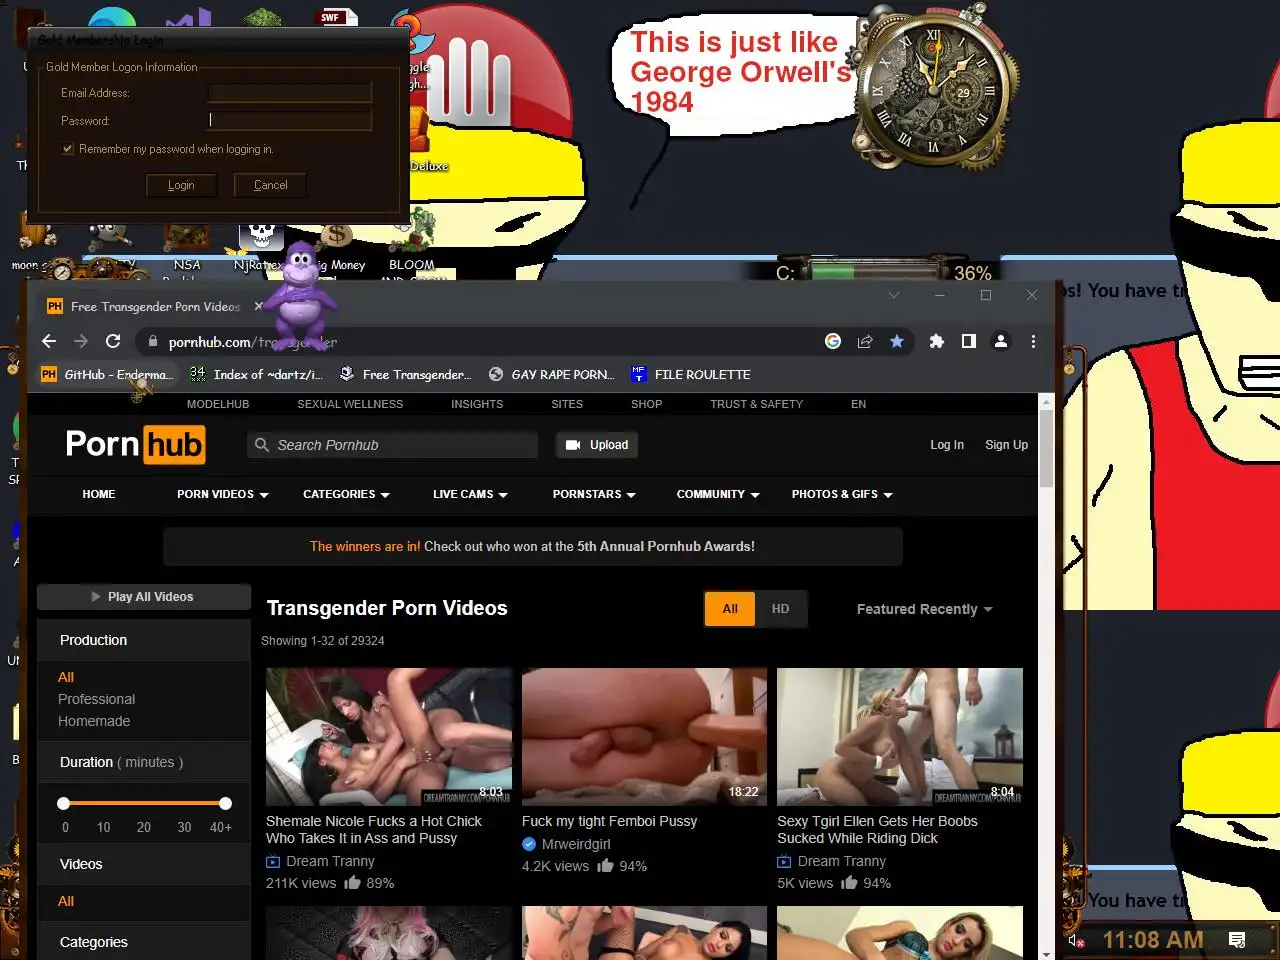This screenshot has height=960, width=1280.
Task: Go back using the browser back arrow
Action: tap(49, 341)
